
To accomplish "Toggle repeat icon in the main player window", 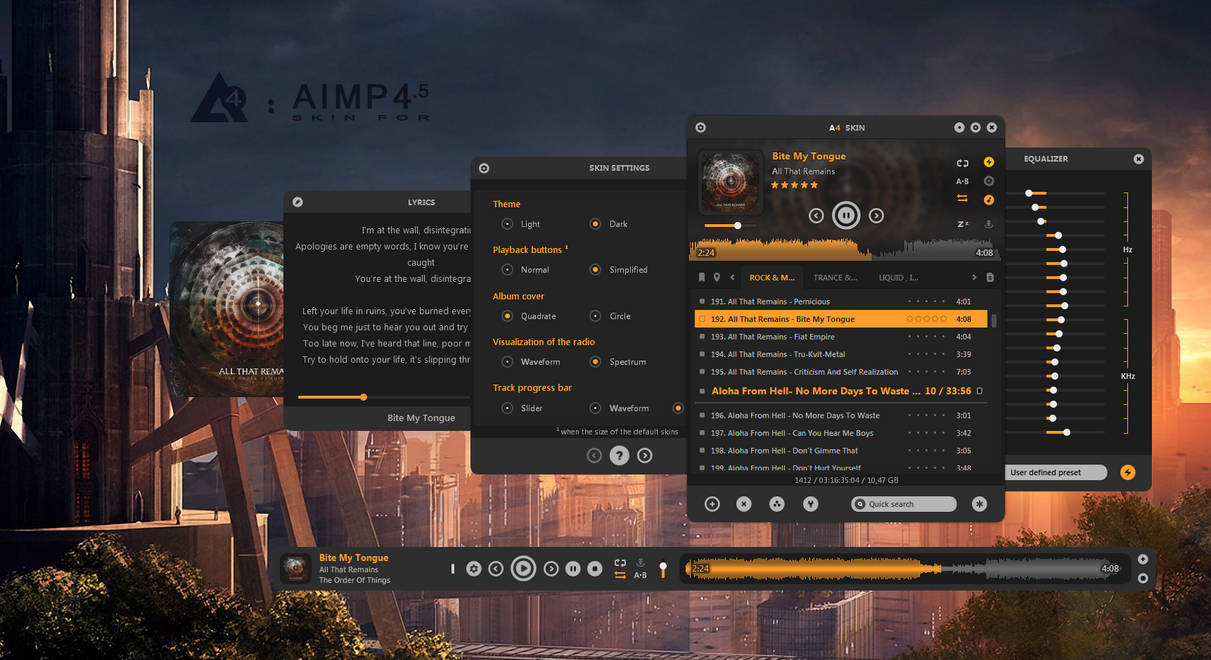I will (962, 162).
